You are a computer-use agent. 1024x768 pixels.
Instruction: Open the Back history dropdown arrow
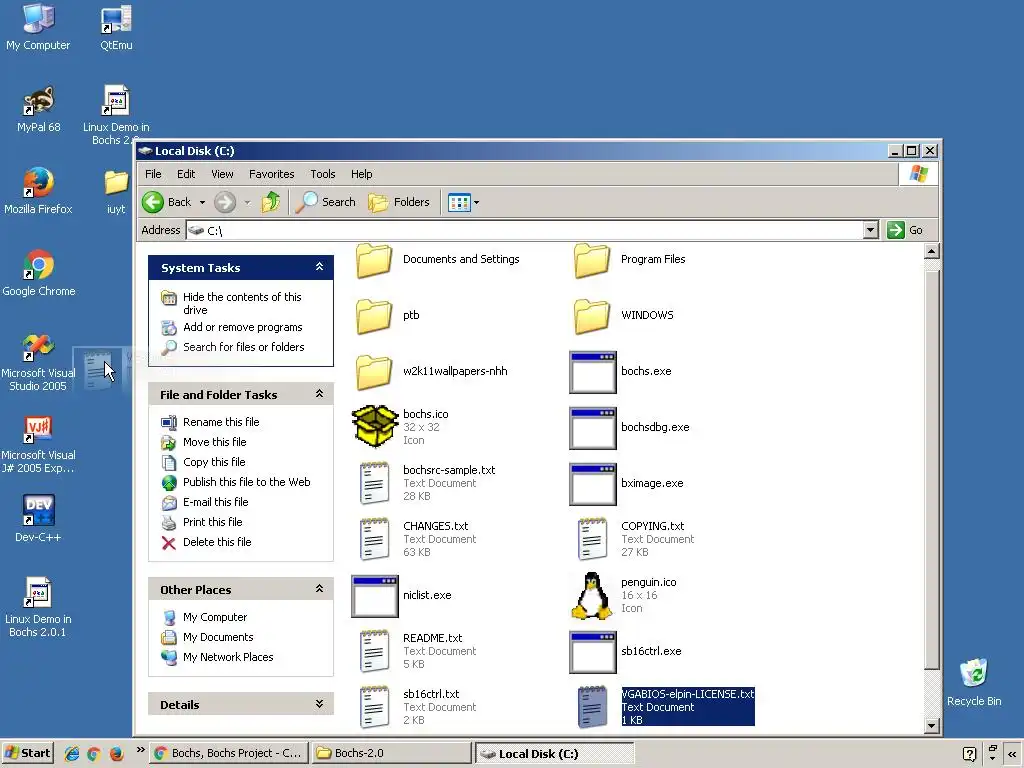(202, 202)
